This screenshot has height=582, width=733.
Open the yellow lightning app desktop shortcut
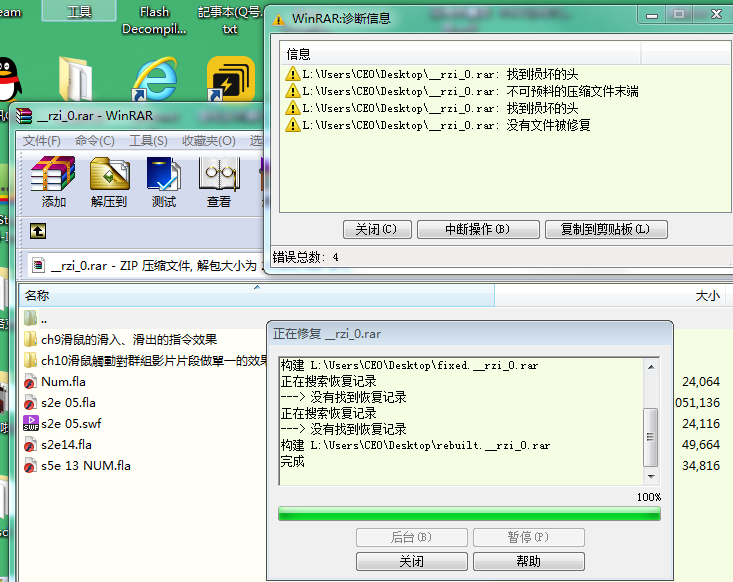(231, 79)
